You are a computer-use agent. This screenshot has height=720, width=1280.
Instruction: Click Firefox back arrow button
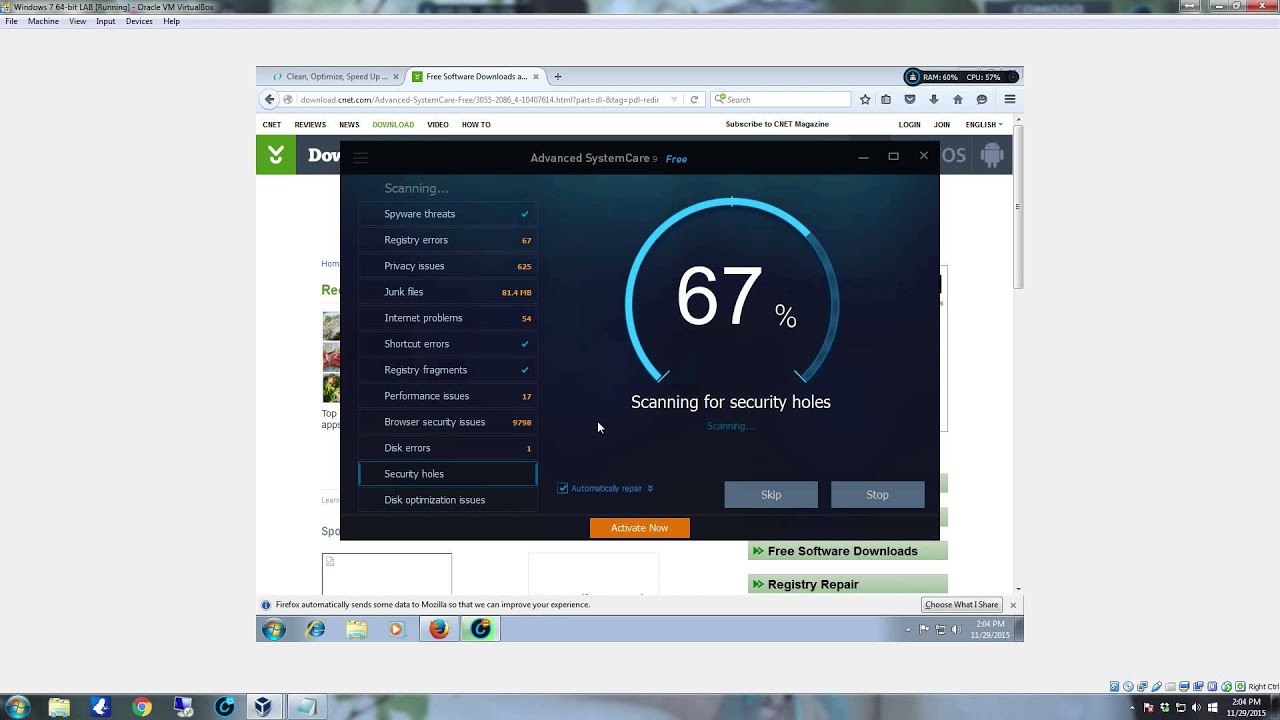tap(269, 99)
